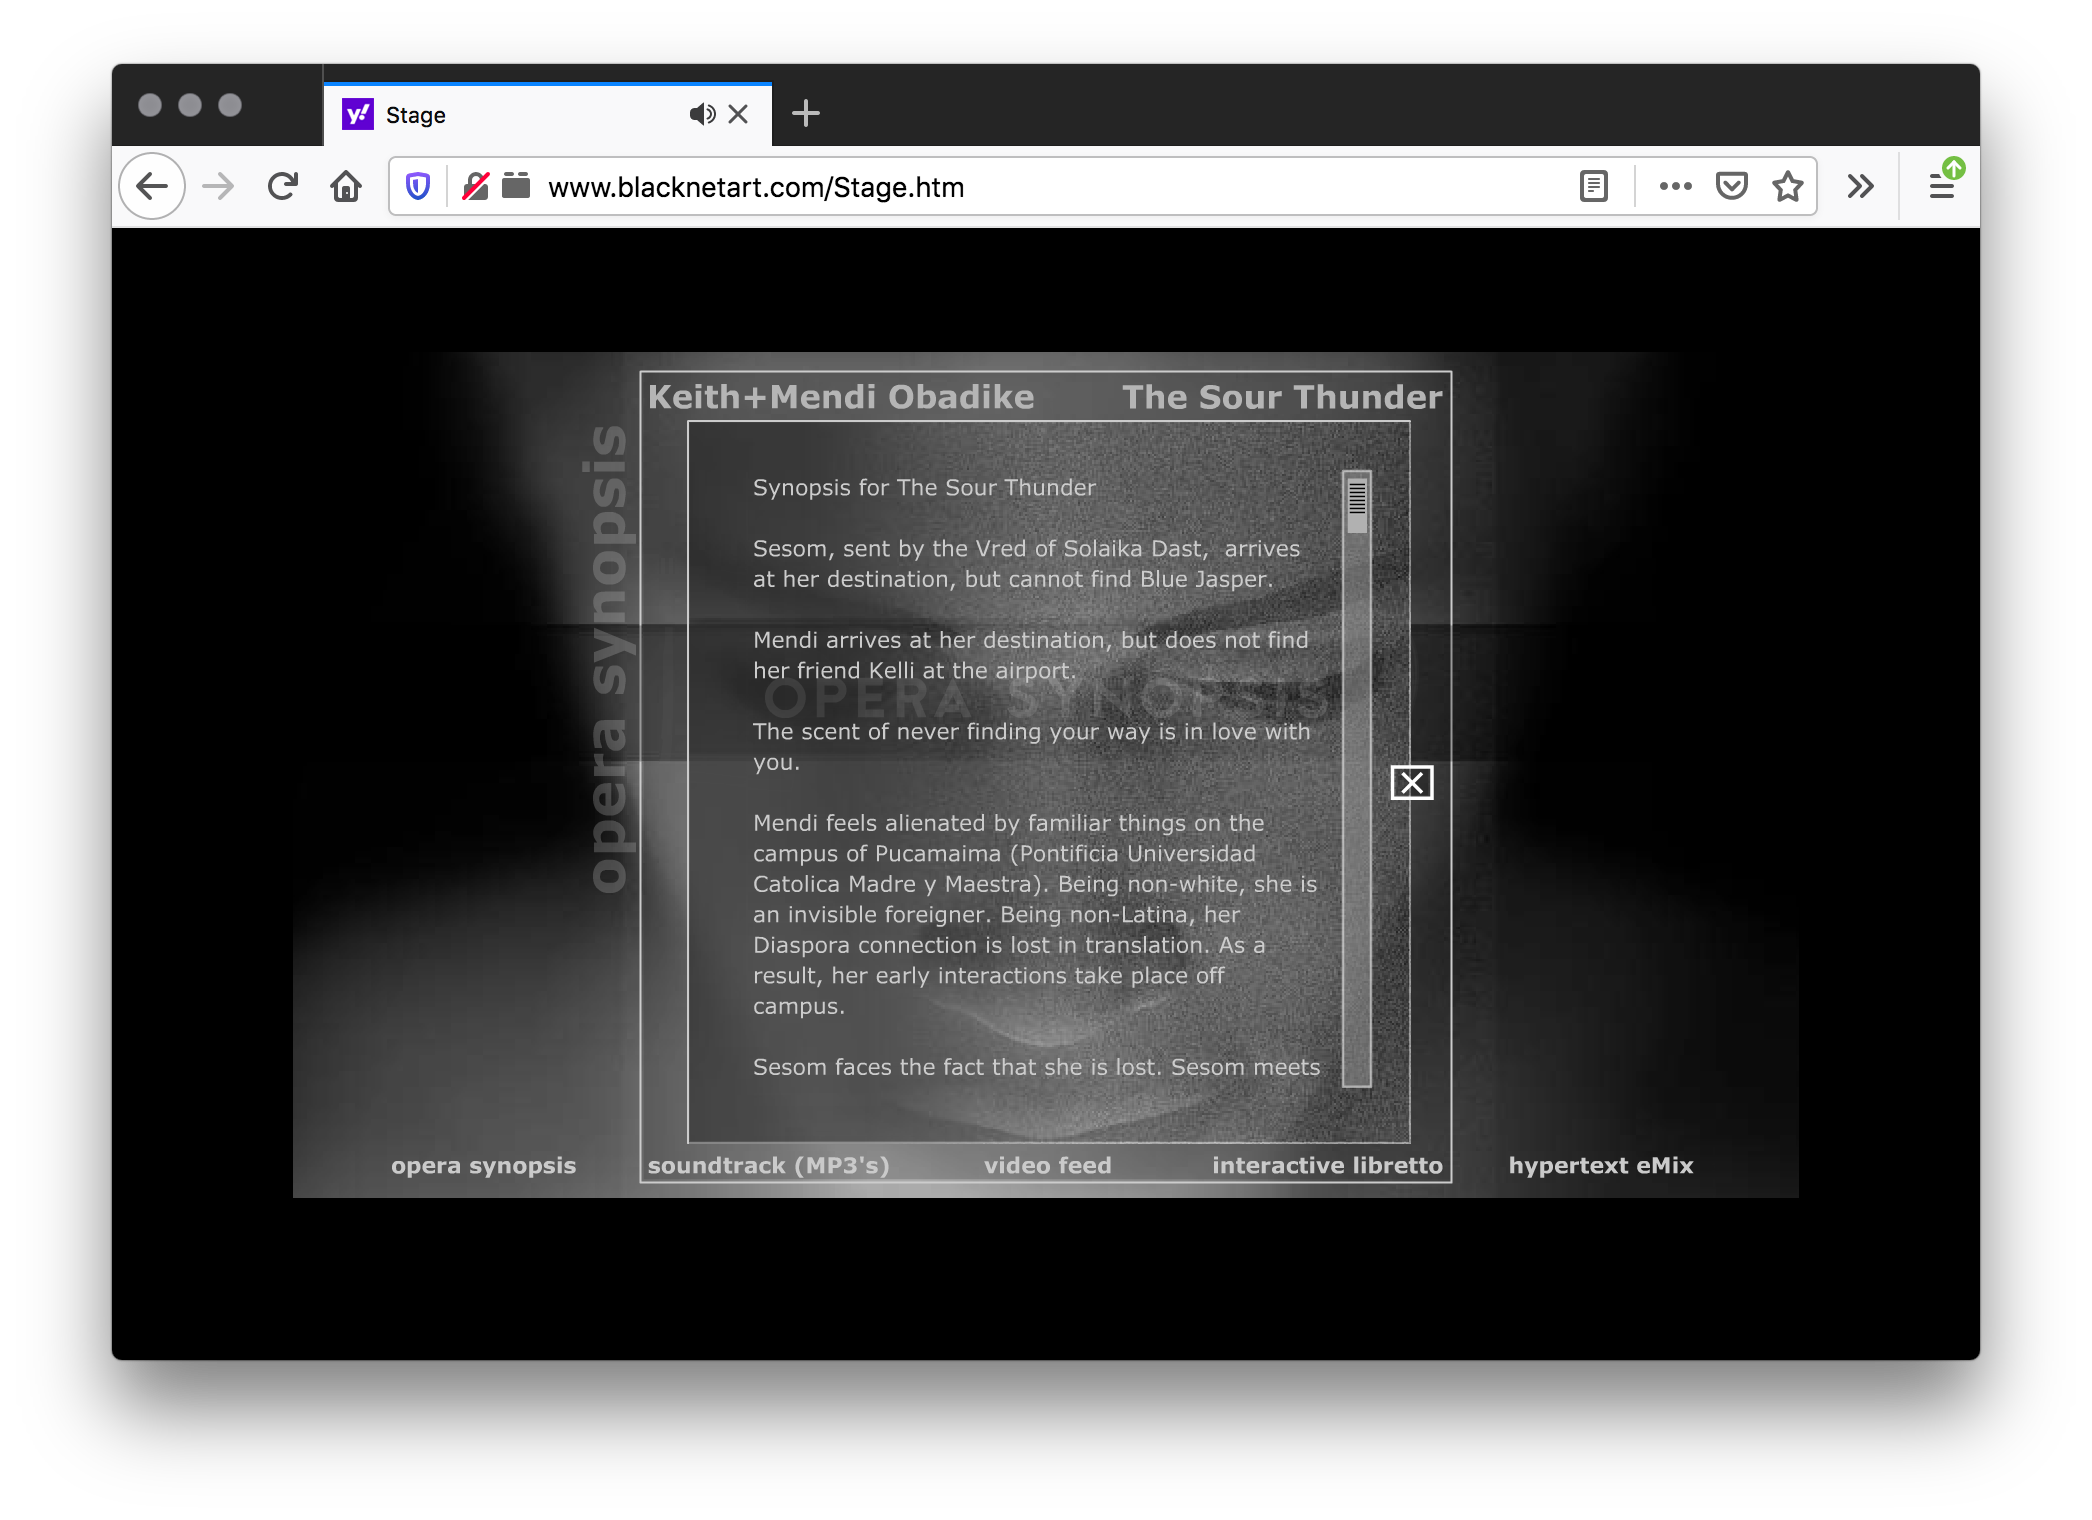Click the vertical opera synopsis heading
The height and width of the screenshot is (1520, 2092).
click(608, 659)
